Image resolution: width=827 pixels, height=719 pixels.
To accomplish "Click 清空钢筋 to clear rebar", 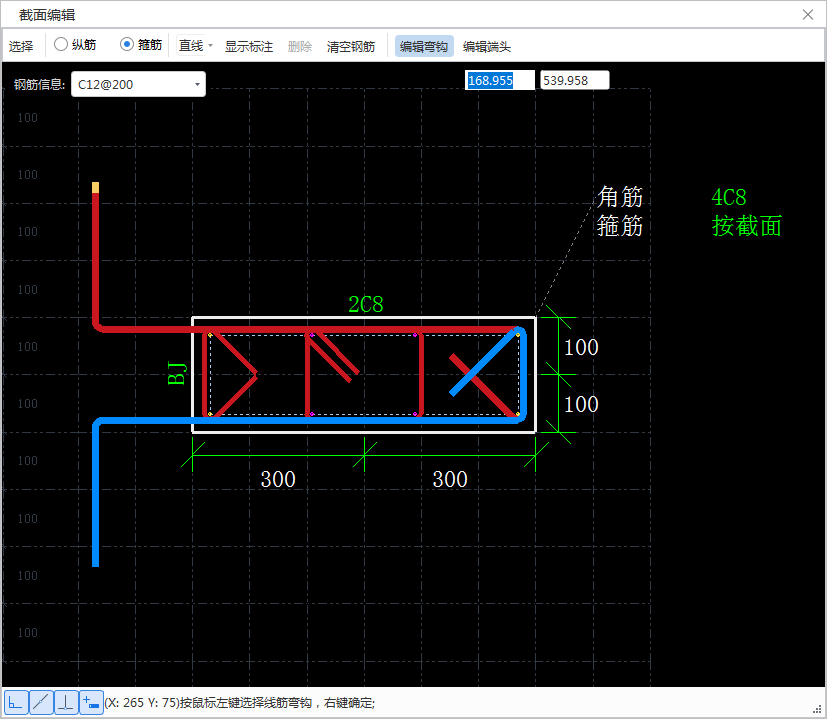I will coord(351,46).
